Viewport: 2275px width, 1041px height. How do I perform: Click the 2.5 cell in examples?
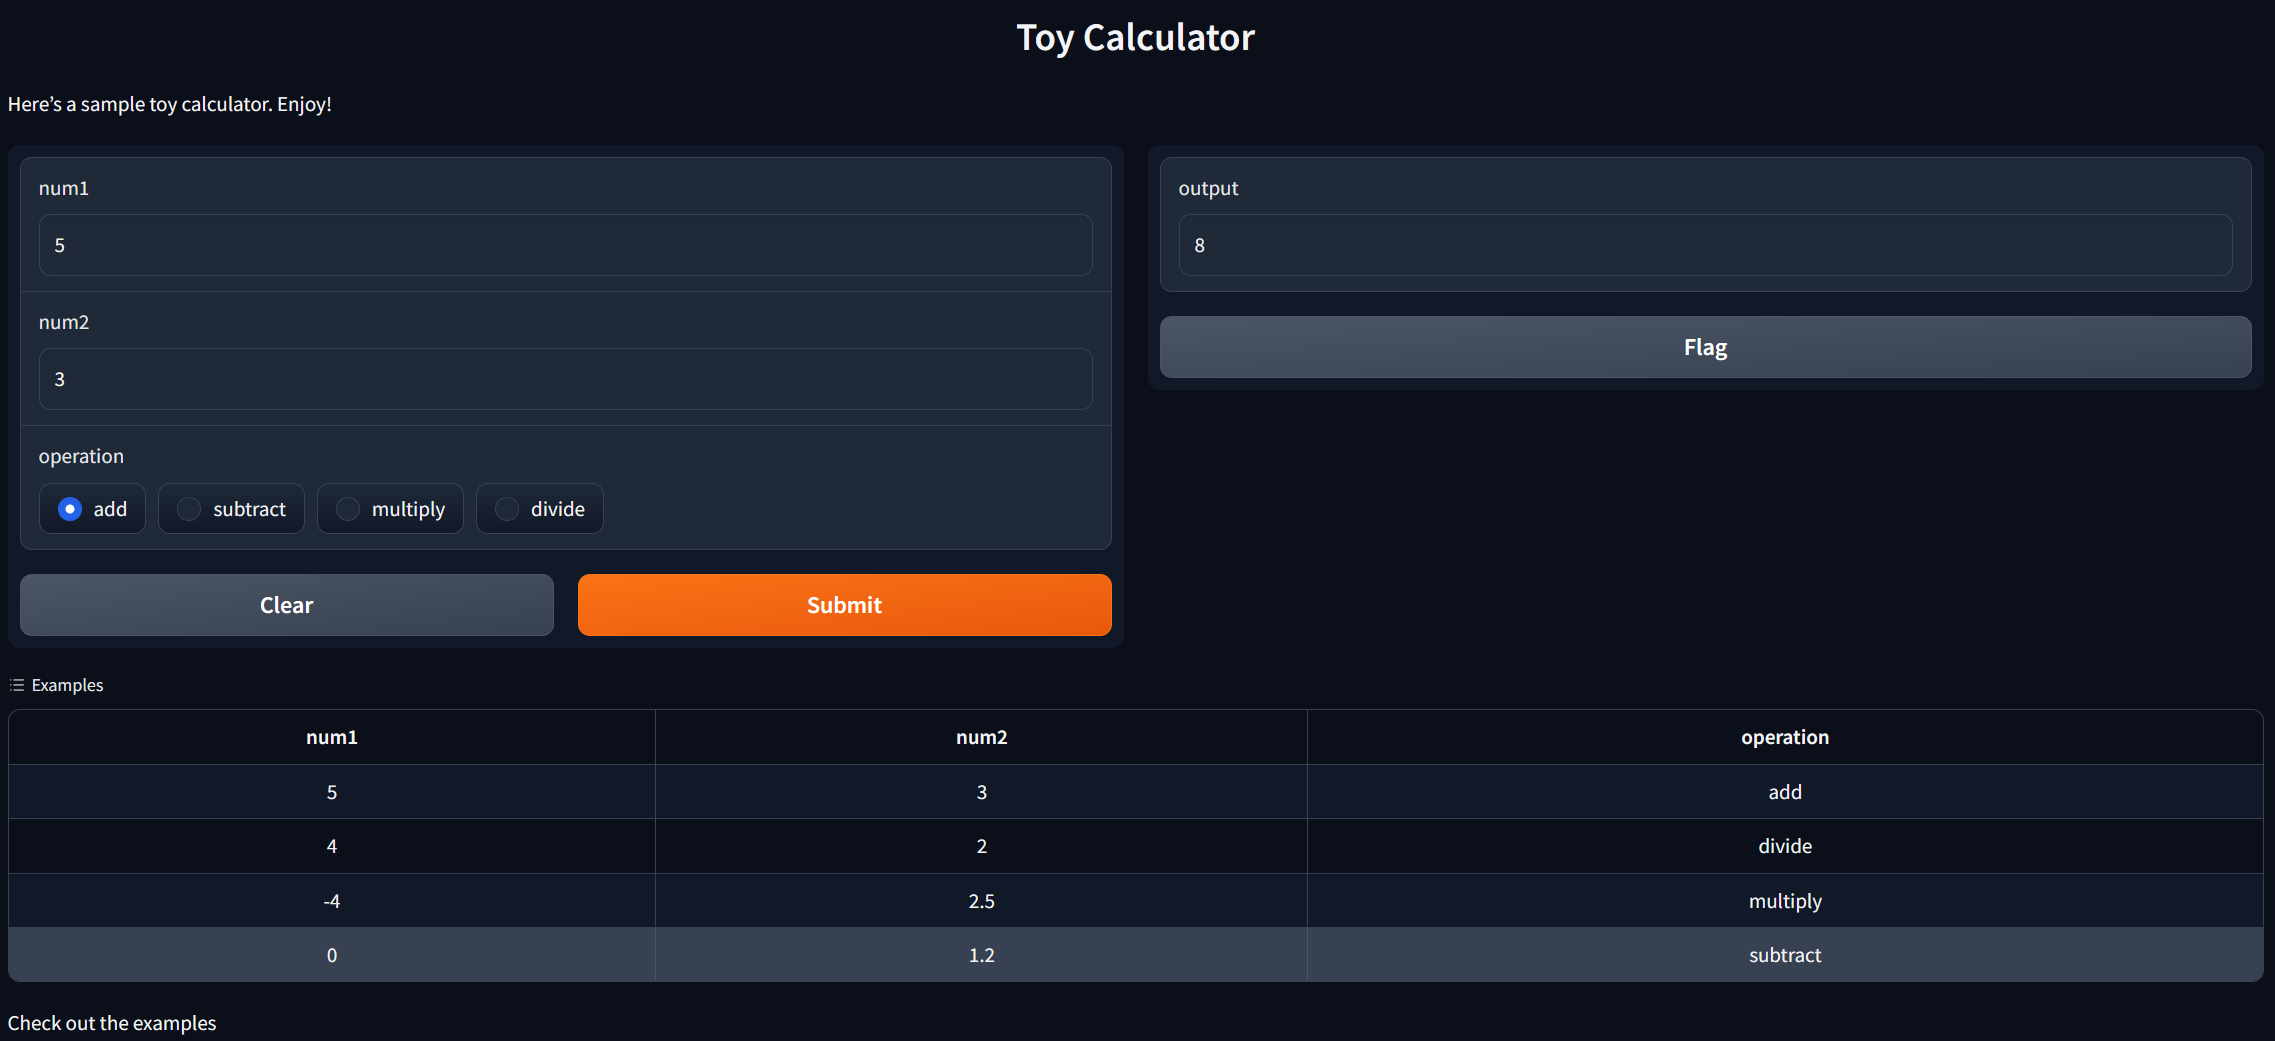coord(981,901)
